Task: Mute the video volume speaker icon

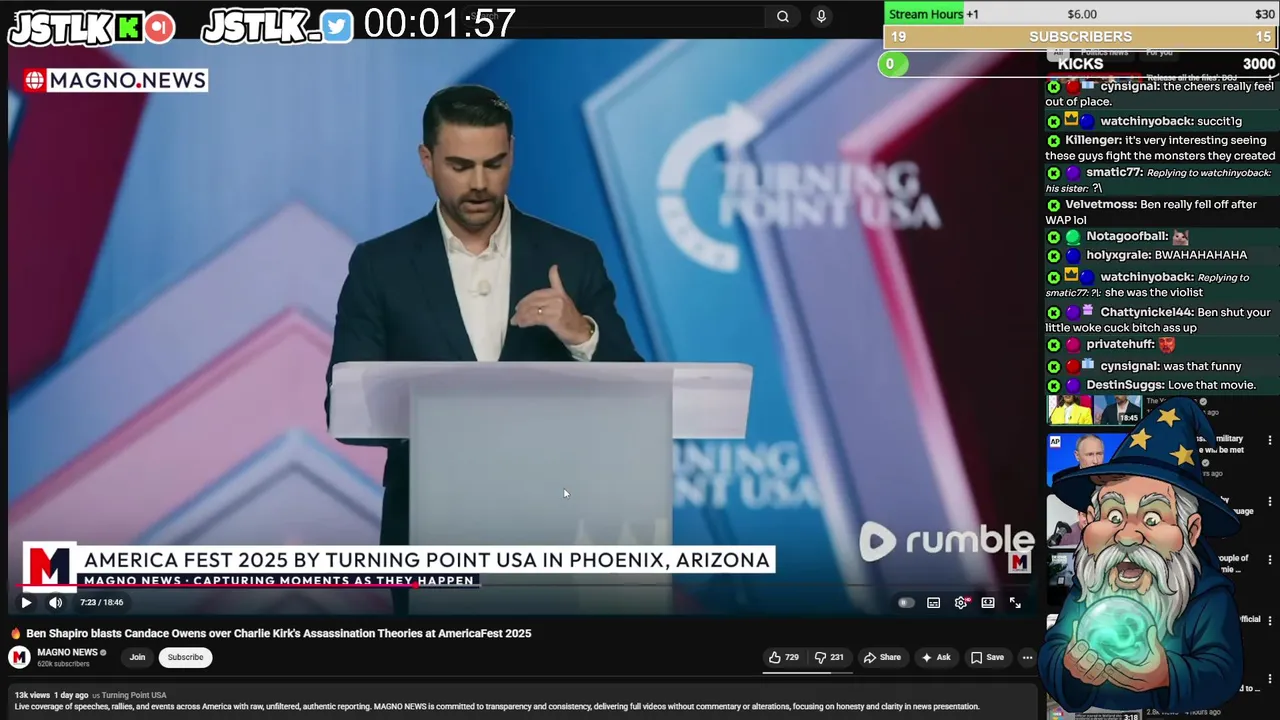Action: click(x=56, y=602)
